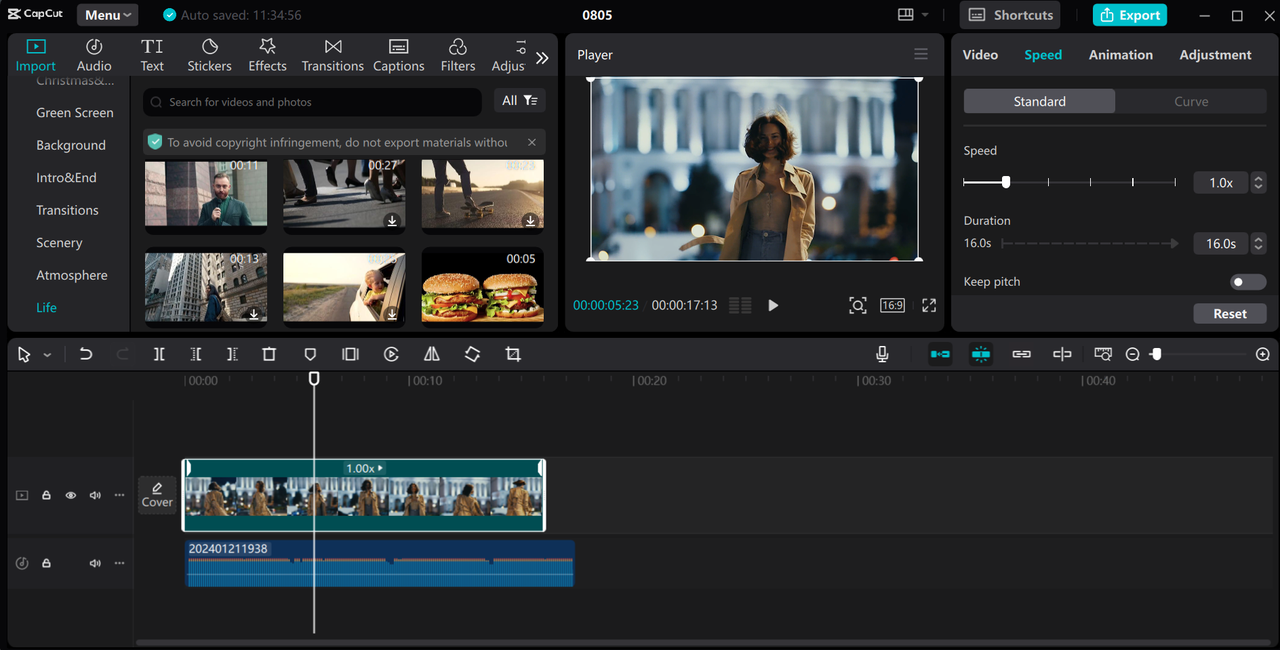Toggle main track magnet
This screenshot has height=650, width=1280.
pos(940,354)
